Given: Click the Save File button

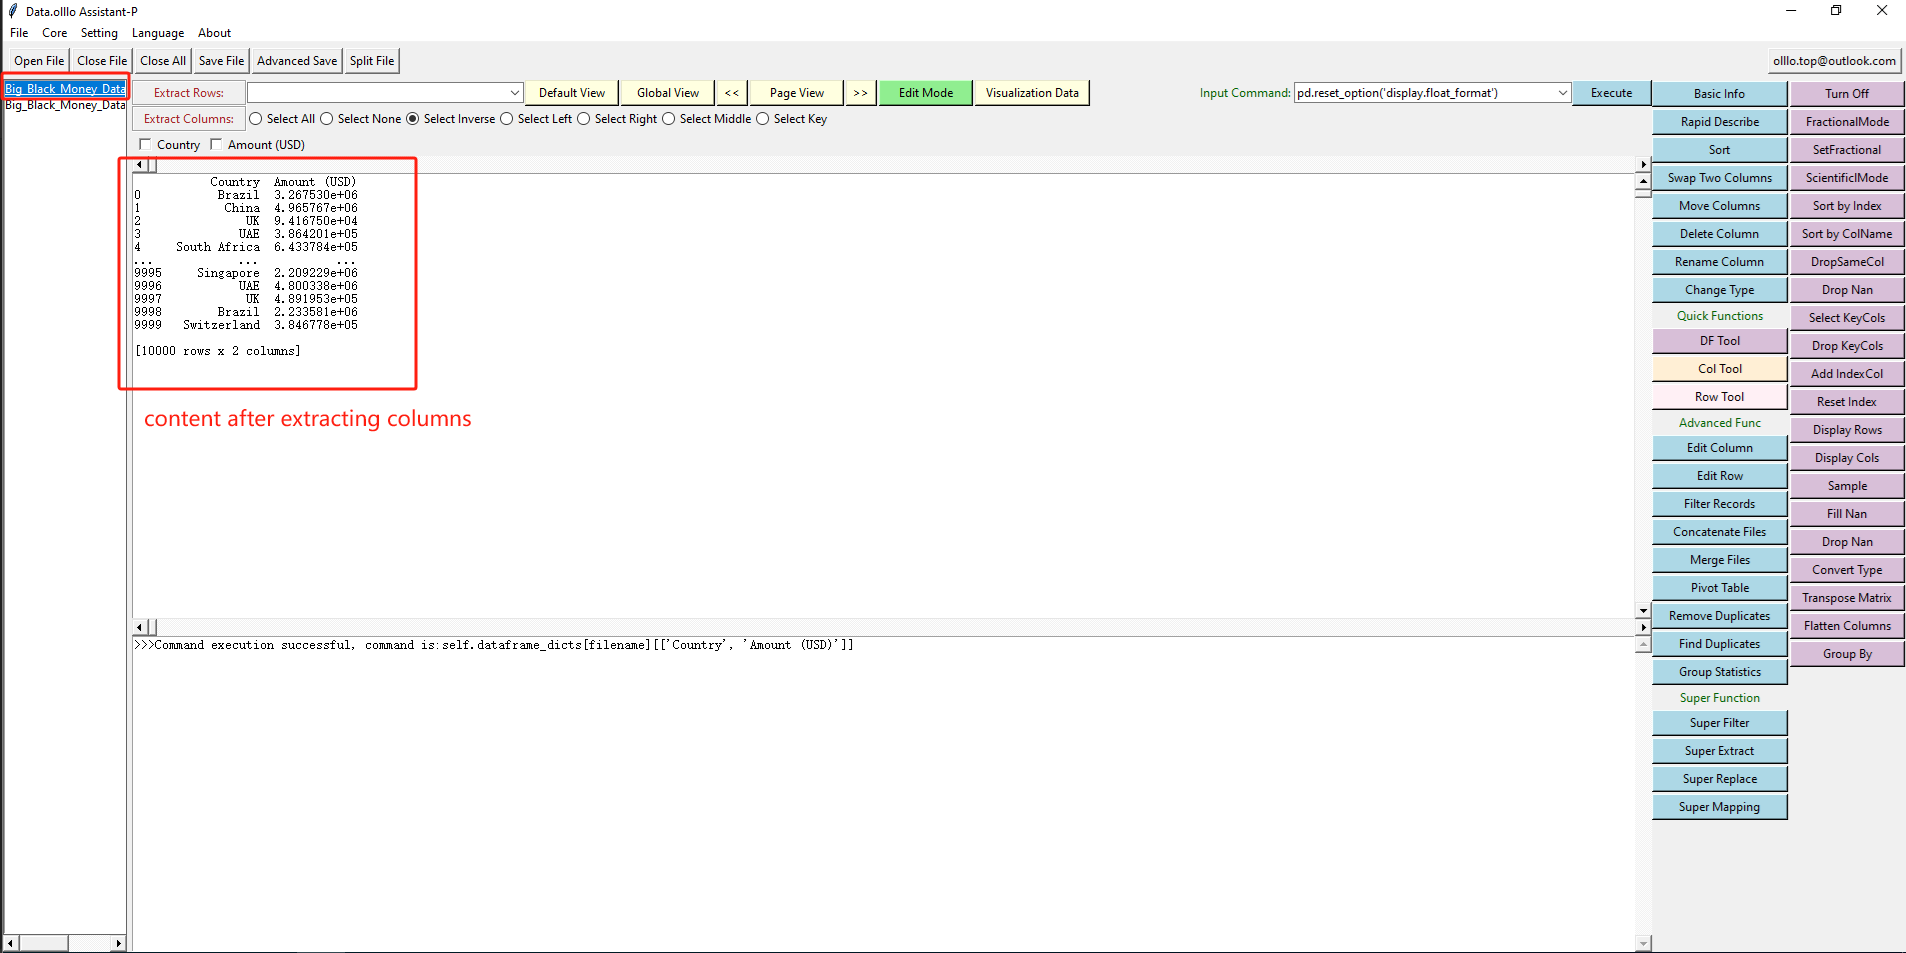Looking at the screenshot, I should [x=221, y=61].
